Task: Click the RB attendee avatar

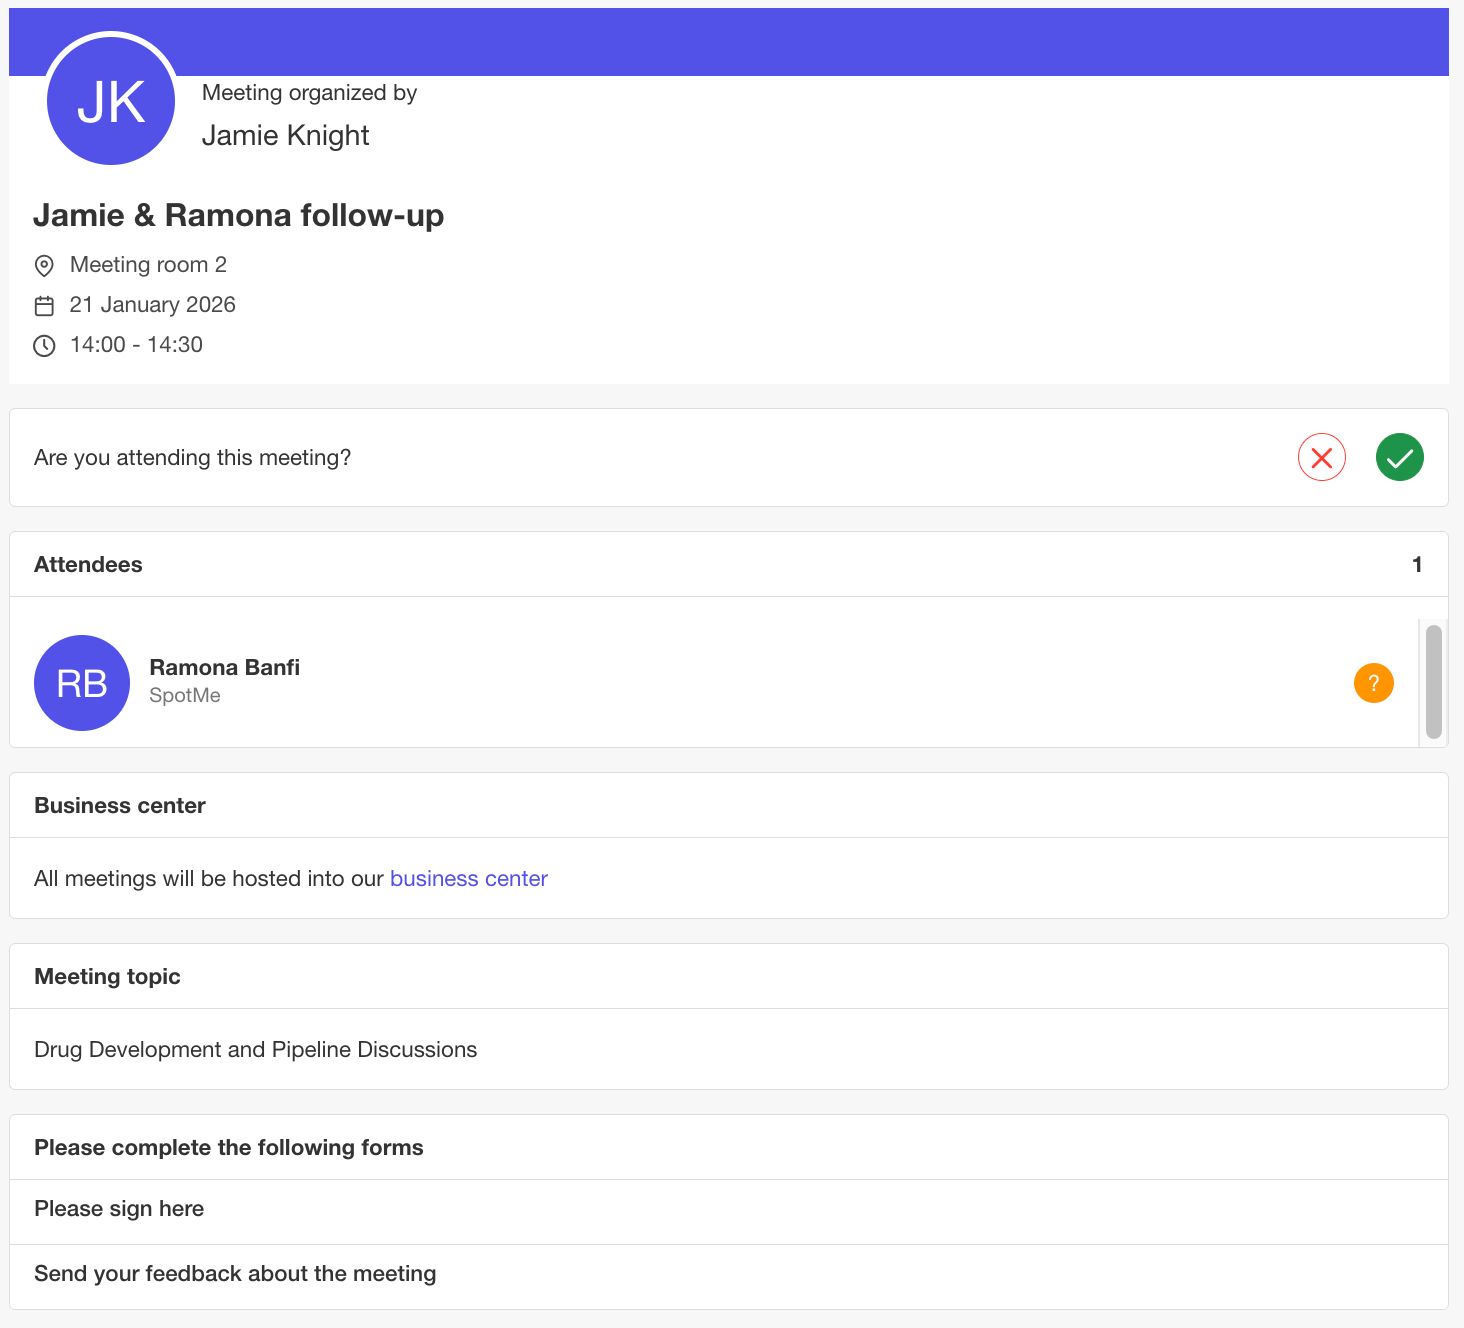Action: click(82, 683)
